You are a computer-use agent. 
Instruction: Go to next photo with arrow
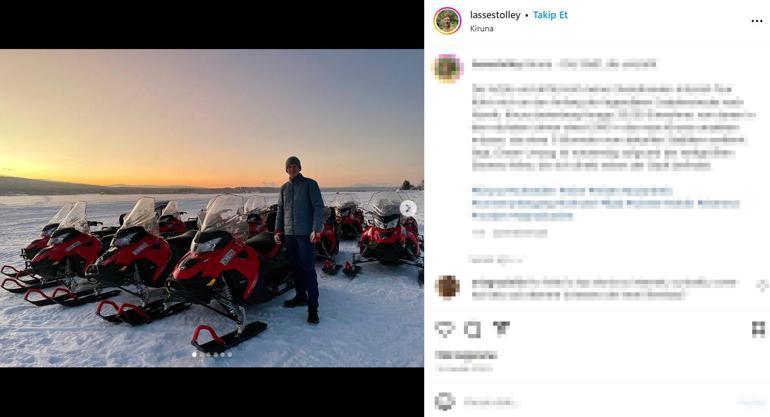pyautogui.click(x=408, y=208)
